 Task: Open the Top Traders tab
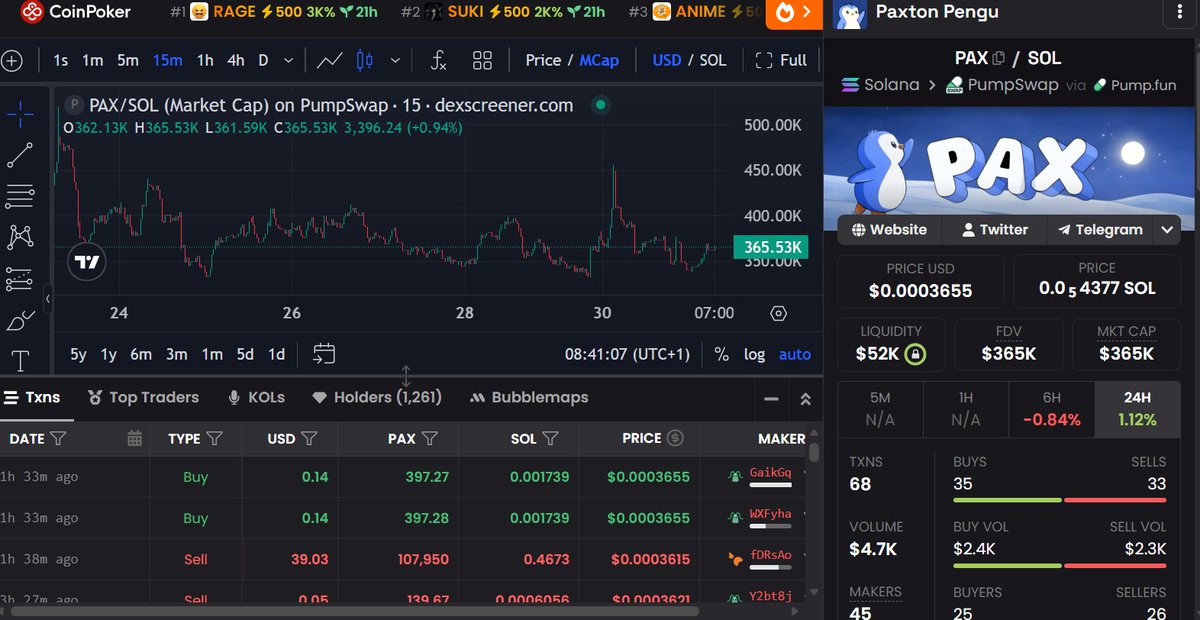143,397
